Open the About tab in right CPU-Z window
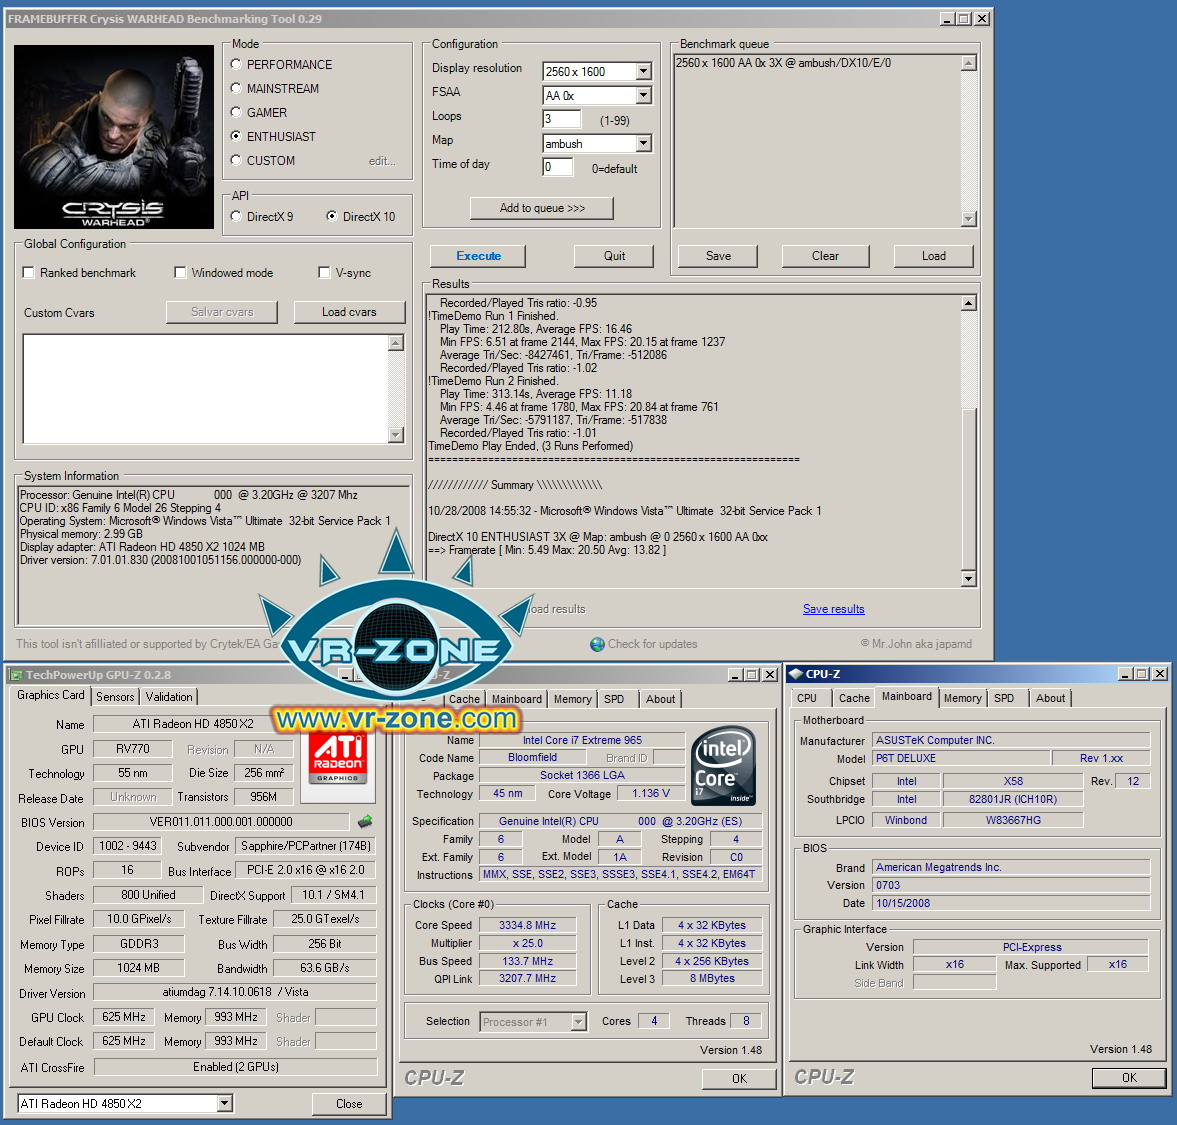Image resolution: width=1177 pixels, height=1125 pixels. point(1050,698)
